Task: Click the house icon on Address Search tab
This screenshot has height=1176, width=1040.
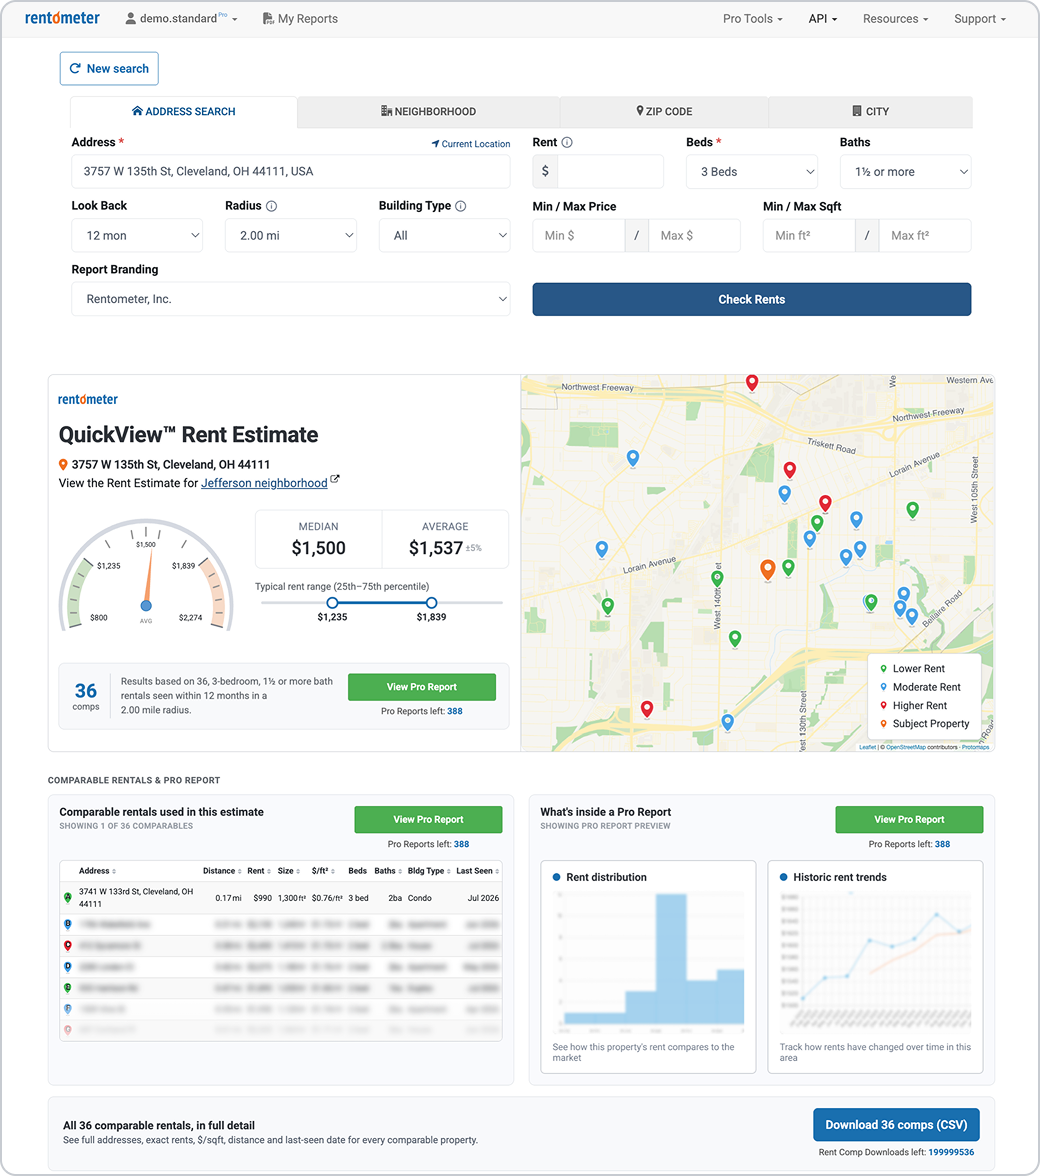Action: (x=137, y=111)
